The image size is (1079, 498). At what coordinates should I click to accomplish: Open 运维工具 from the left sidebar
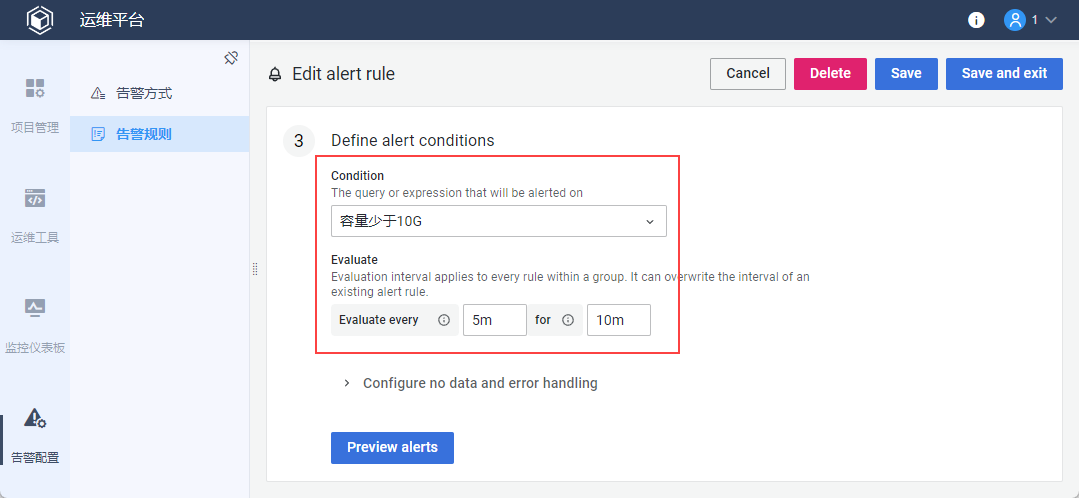[35, 215]
